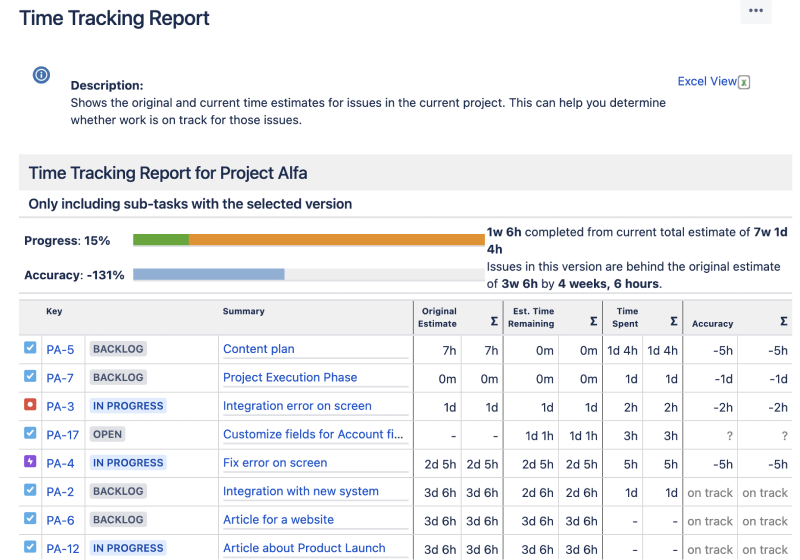
Task: Open issue key PA-6
Action: pos(60,521)
